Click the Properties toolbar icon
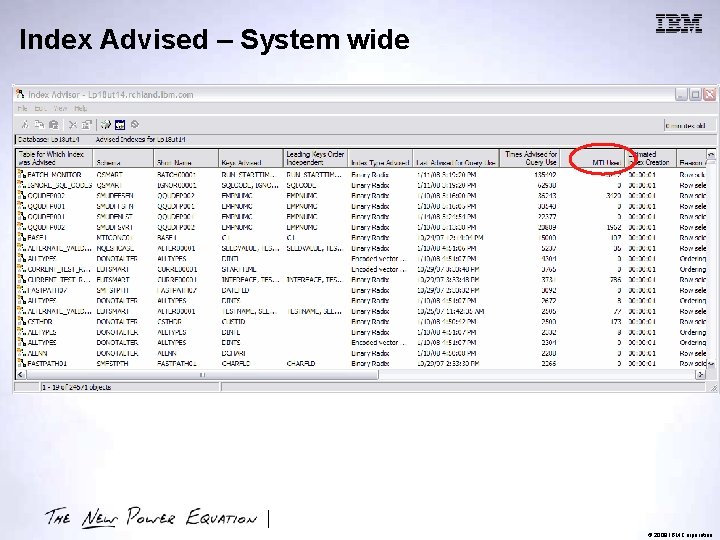 point(86,124)
